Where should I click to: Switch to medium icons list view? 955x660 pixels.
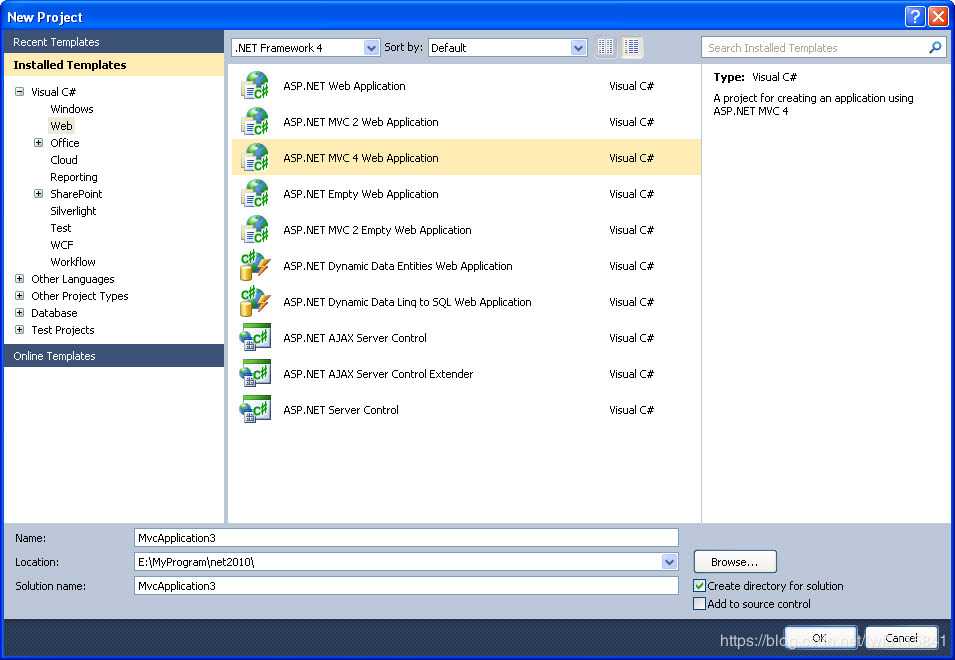coord(632,47)
